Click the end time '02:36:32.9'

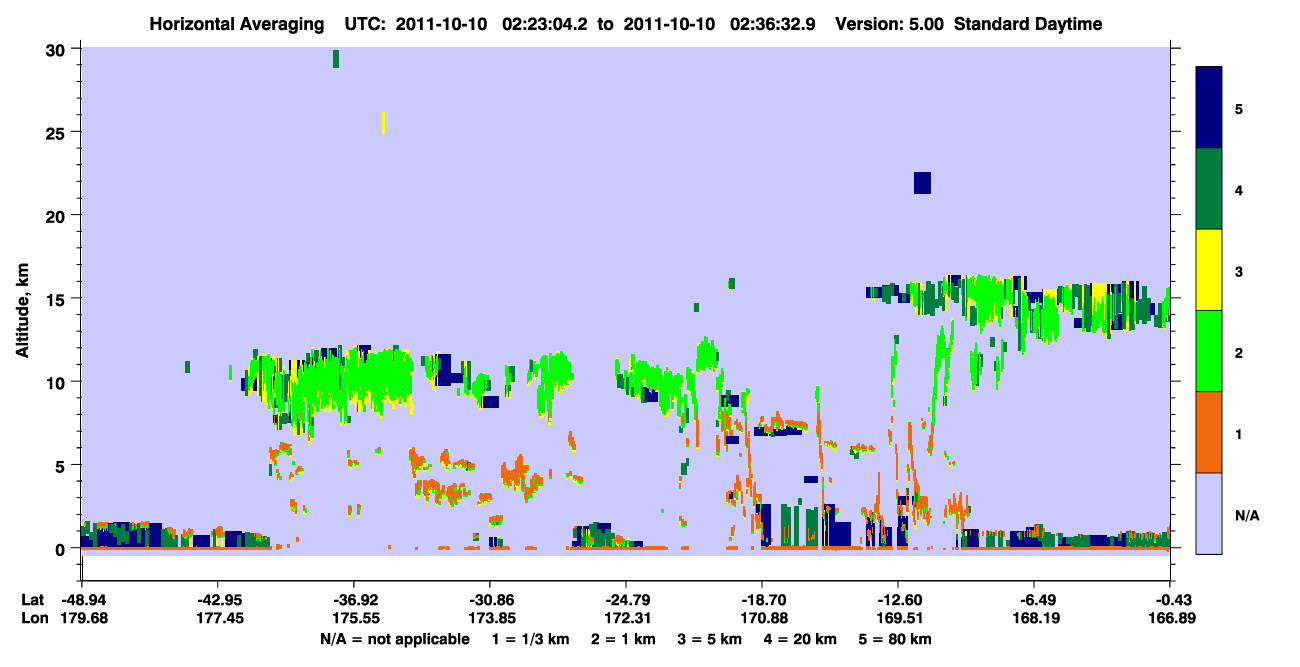774,24
